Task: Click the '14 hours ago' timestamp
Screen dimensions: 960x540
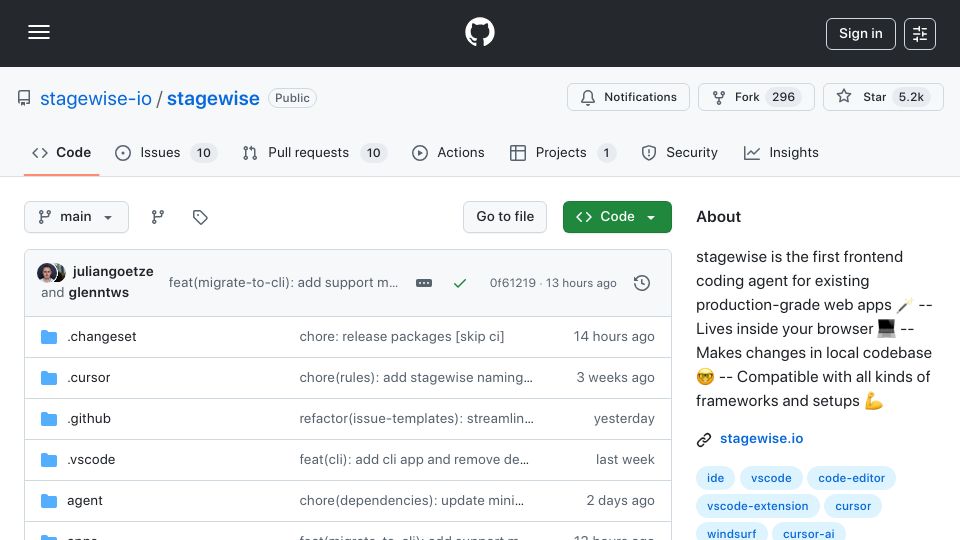Action: click(613, 337)
